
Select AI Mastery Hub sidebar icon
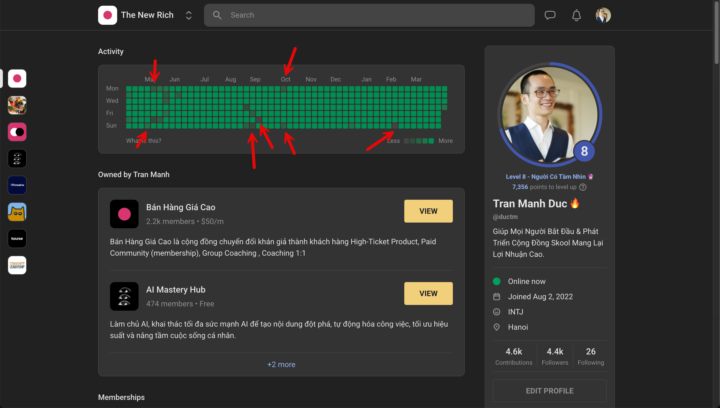click(17, 159)
